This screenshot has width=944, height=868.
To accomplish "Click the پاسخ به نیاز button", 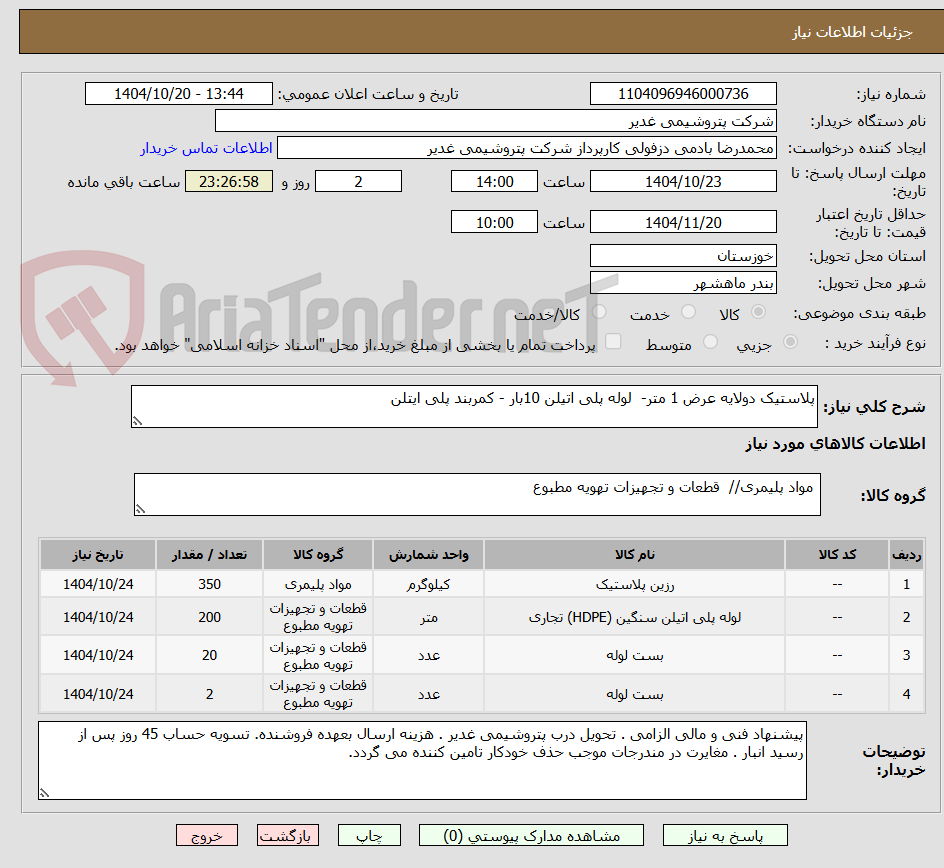I will coord(725,835).
